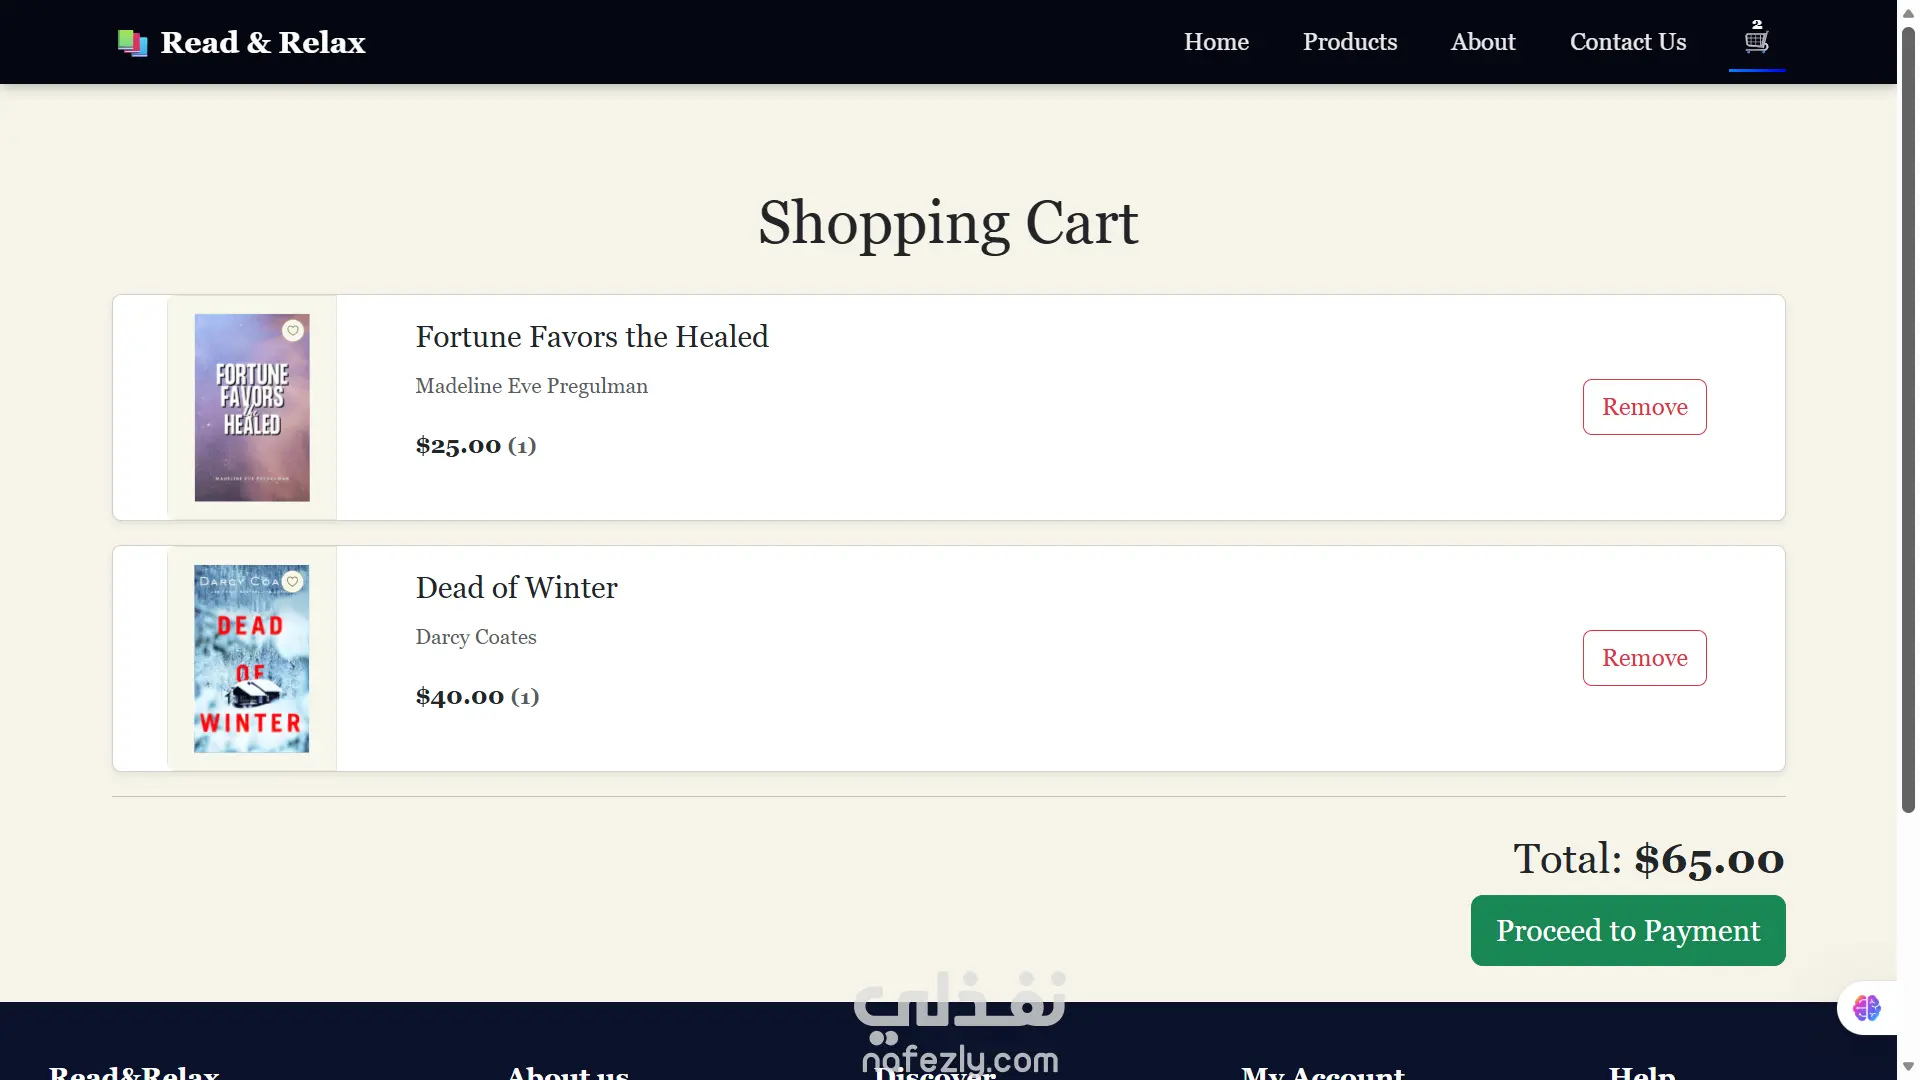1920x1080 pixels.
Task: Open Dead of Winter cover thumbnail
Action: click(x=251, y=670)
